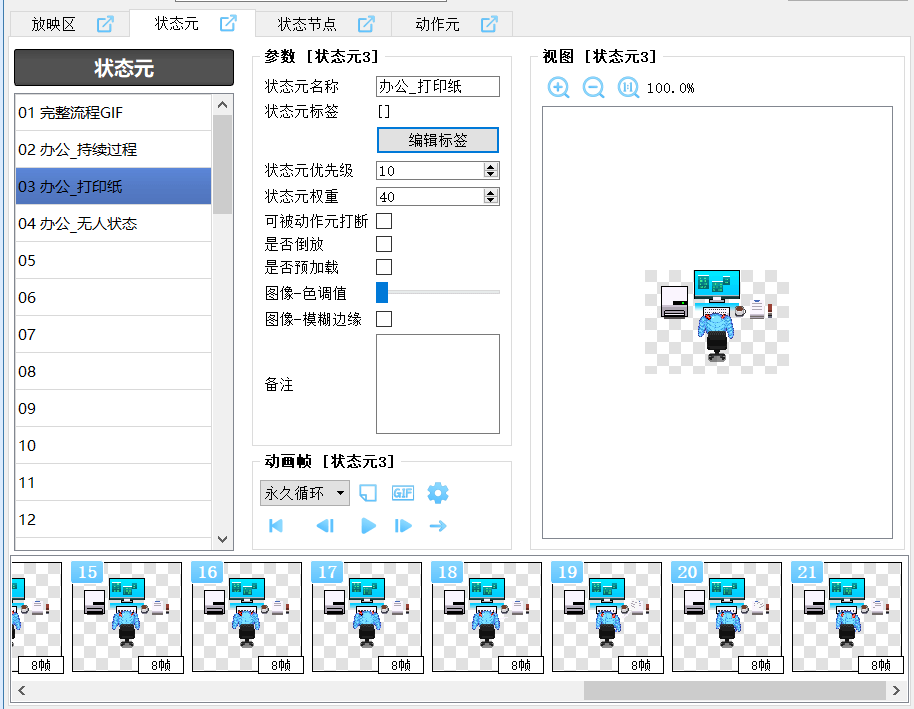Jump to the first animation frame
914x709 pixels.
click(x=276, y=526)
